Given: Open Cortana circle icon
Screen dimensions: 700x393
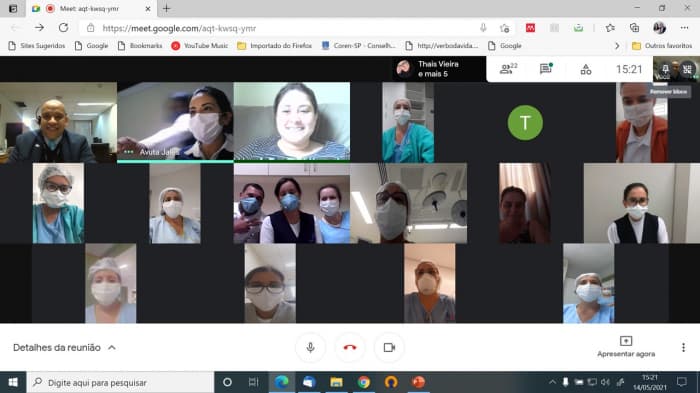Looking at the screenshot, I should tap(227, 382).
